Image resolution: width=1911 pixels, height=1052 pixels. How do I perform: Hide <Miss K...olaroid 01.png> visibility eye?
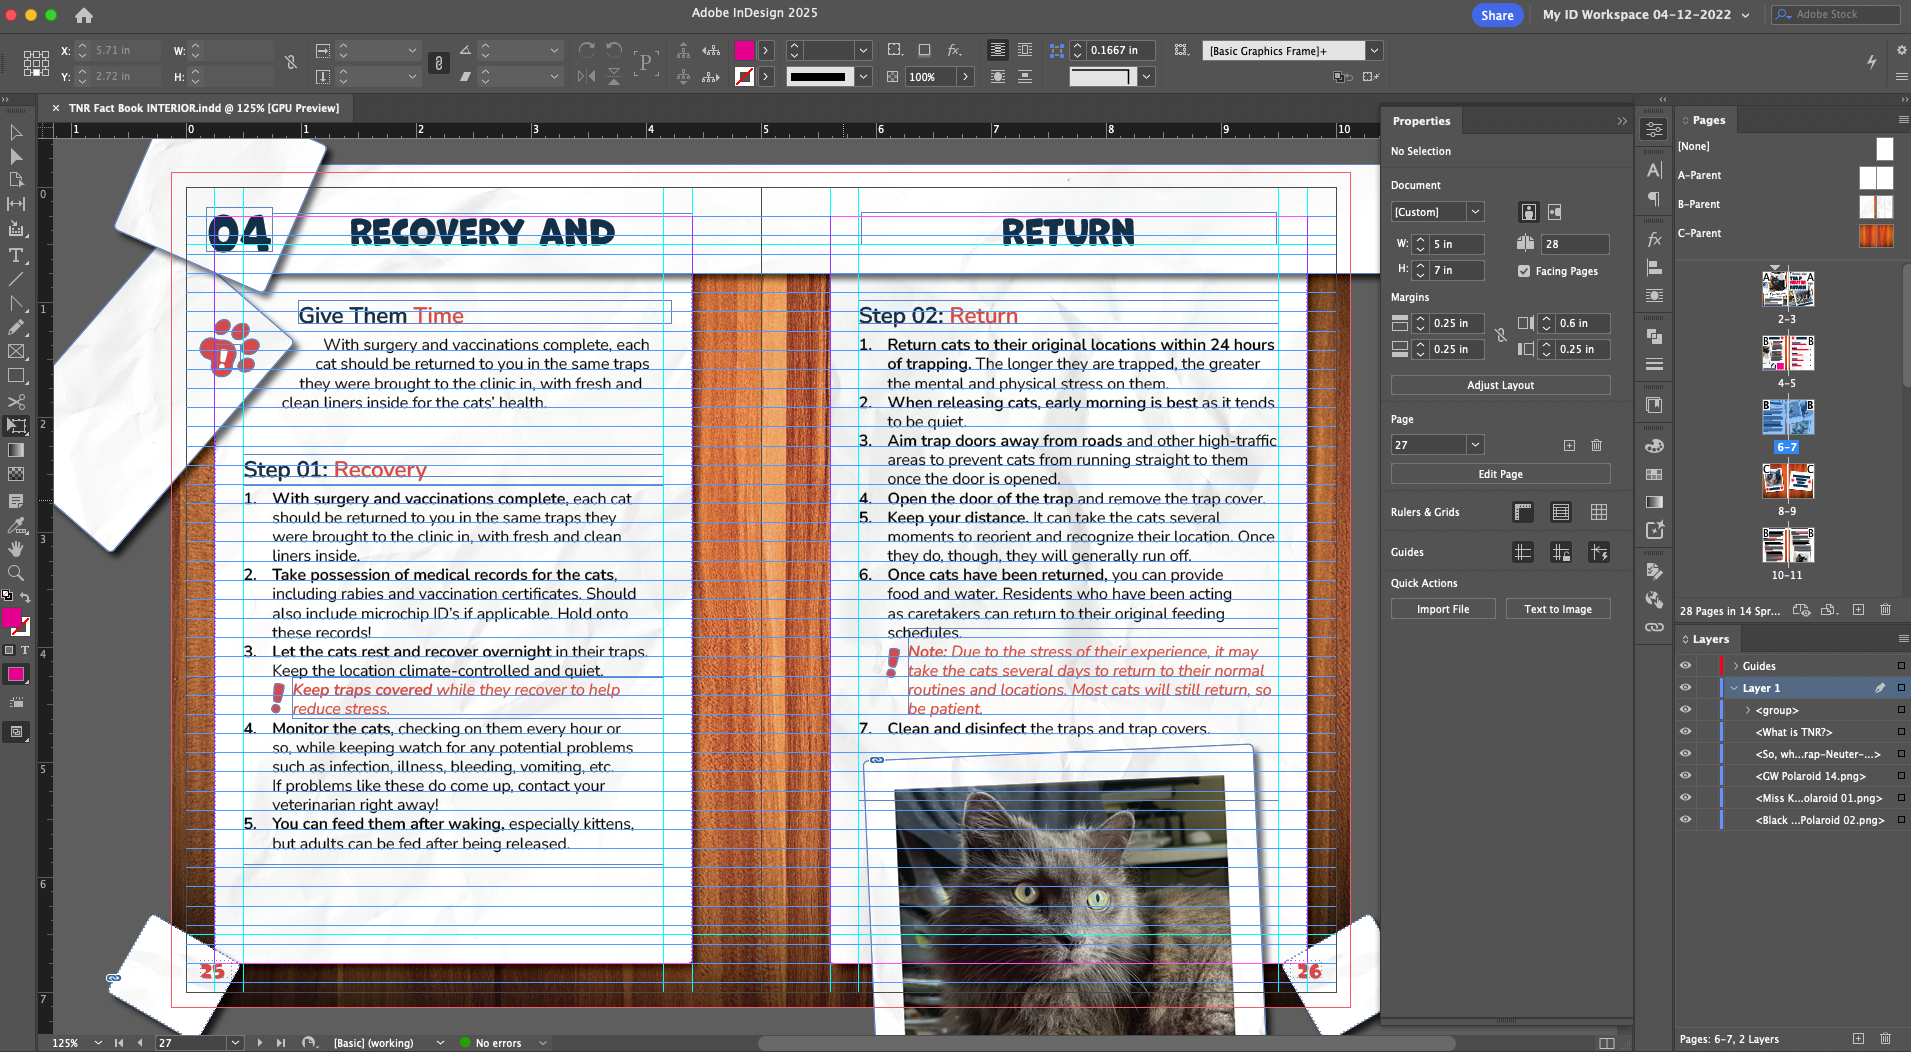(1686, 798)
